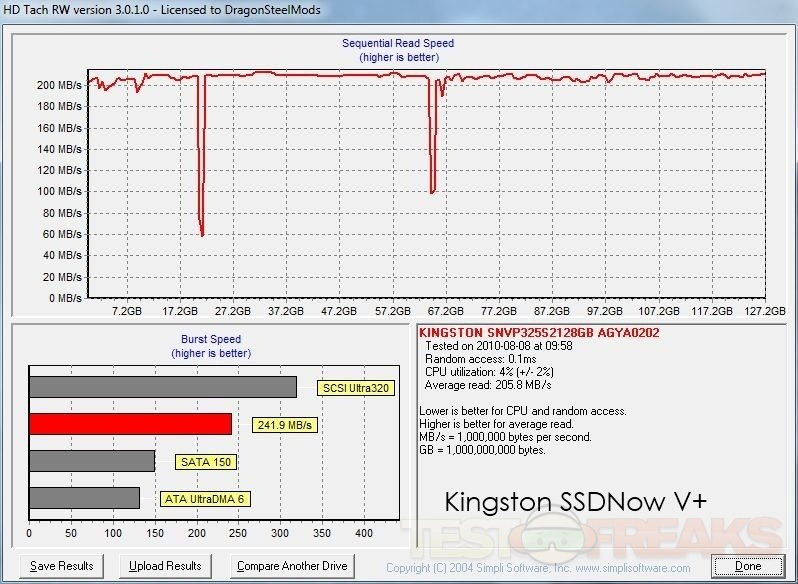Click the read graph dip near 67.2GB

[433, 190]
